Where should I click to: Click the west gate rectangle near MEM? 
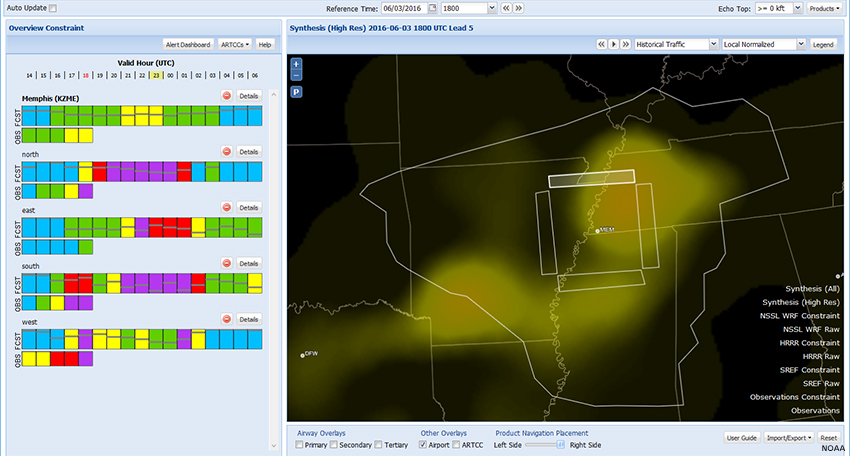click(546, 233)
